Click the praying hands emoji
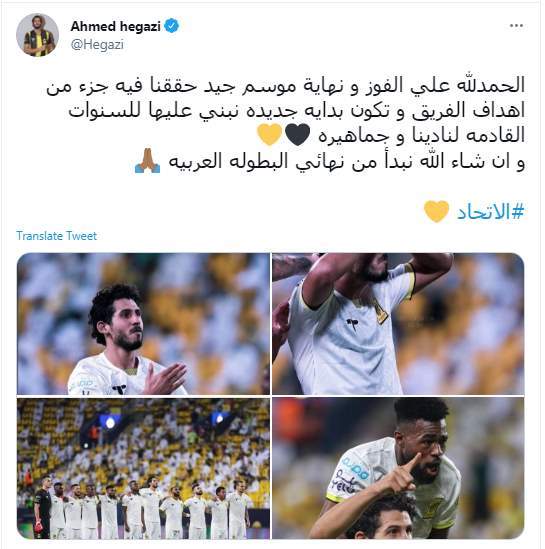This screenshot has width=545, height=549. [x=147, y=161]
